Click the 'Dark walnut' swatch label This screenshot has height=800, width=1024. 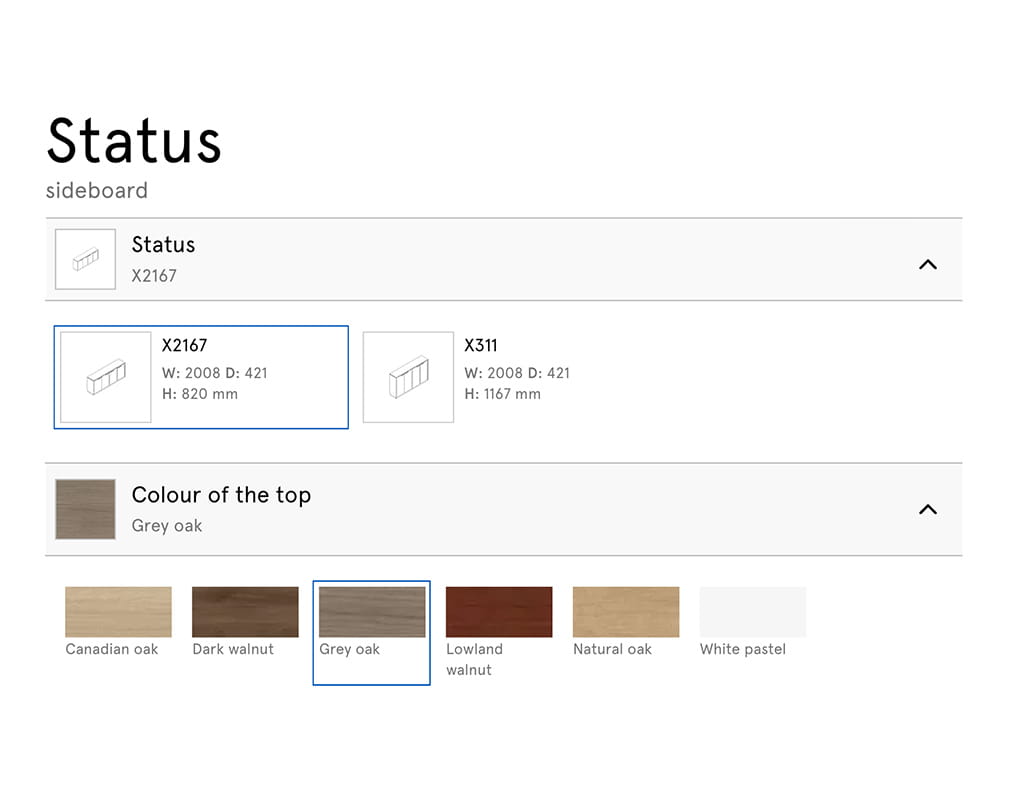(233, 649)
